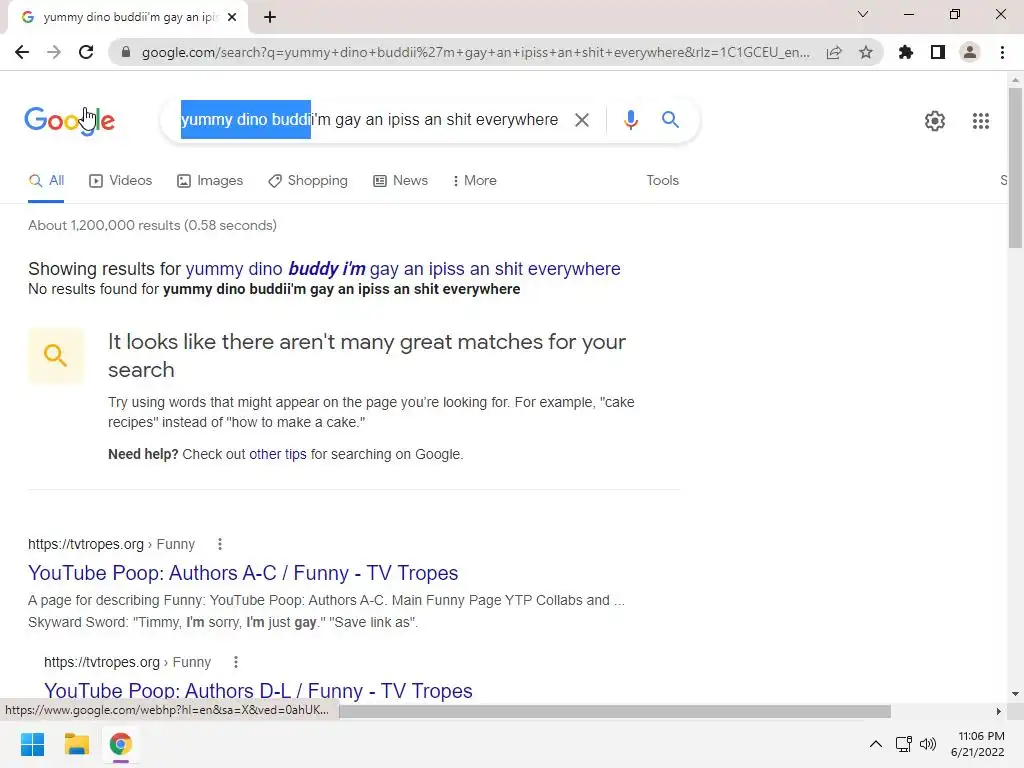The width and height of the screenshot is (1024, 768).
Task: Click into the Google search field
Action: point(370,120)
